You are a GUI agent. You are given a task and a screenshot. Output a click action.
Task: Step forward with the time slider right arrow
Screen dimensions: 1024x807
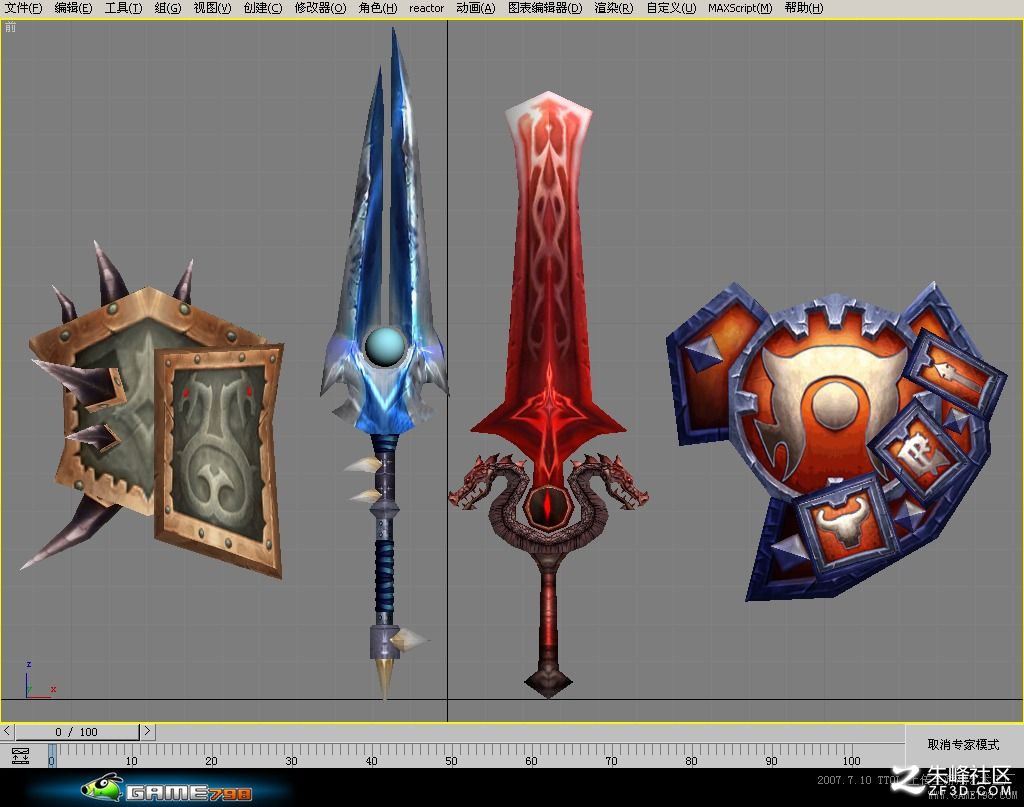point(148,731)
